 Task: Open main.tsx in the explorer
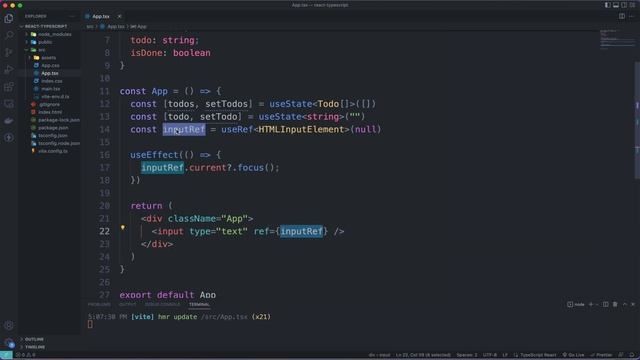pos(51,89)
